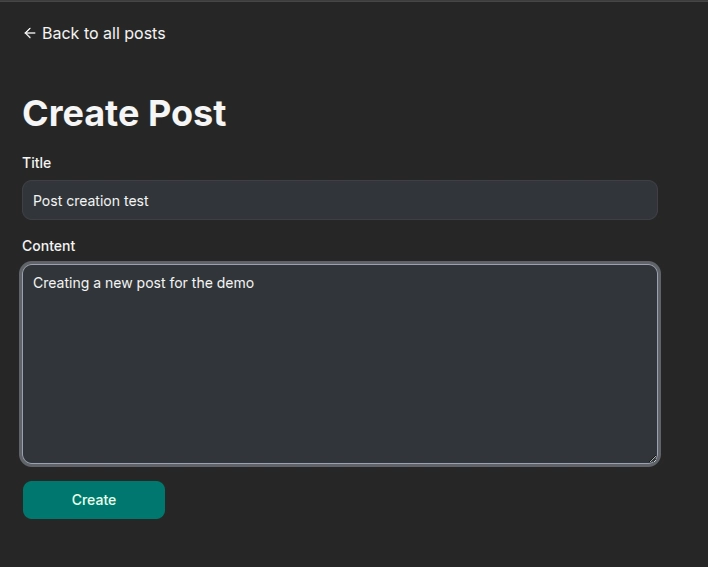Click the "Content" field label
Viewport: 708px width, 567px height.
[x=48, y=246]
